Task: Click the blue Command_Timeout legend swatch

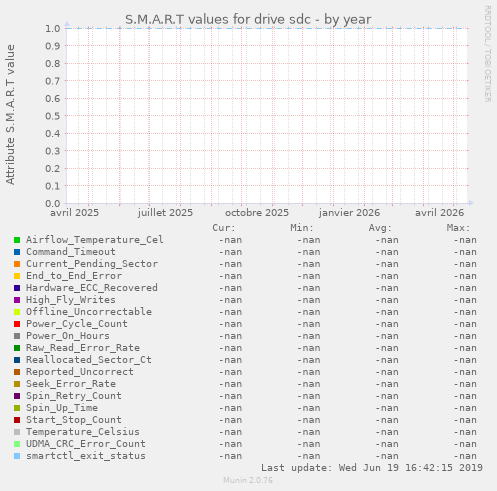Action: pos(17,252)
